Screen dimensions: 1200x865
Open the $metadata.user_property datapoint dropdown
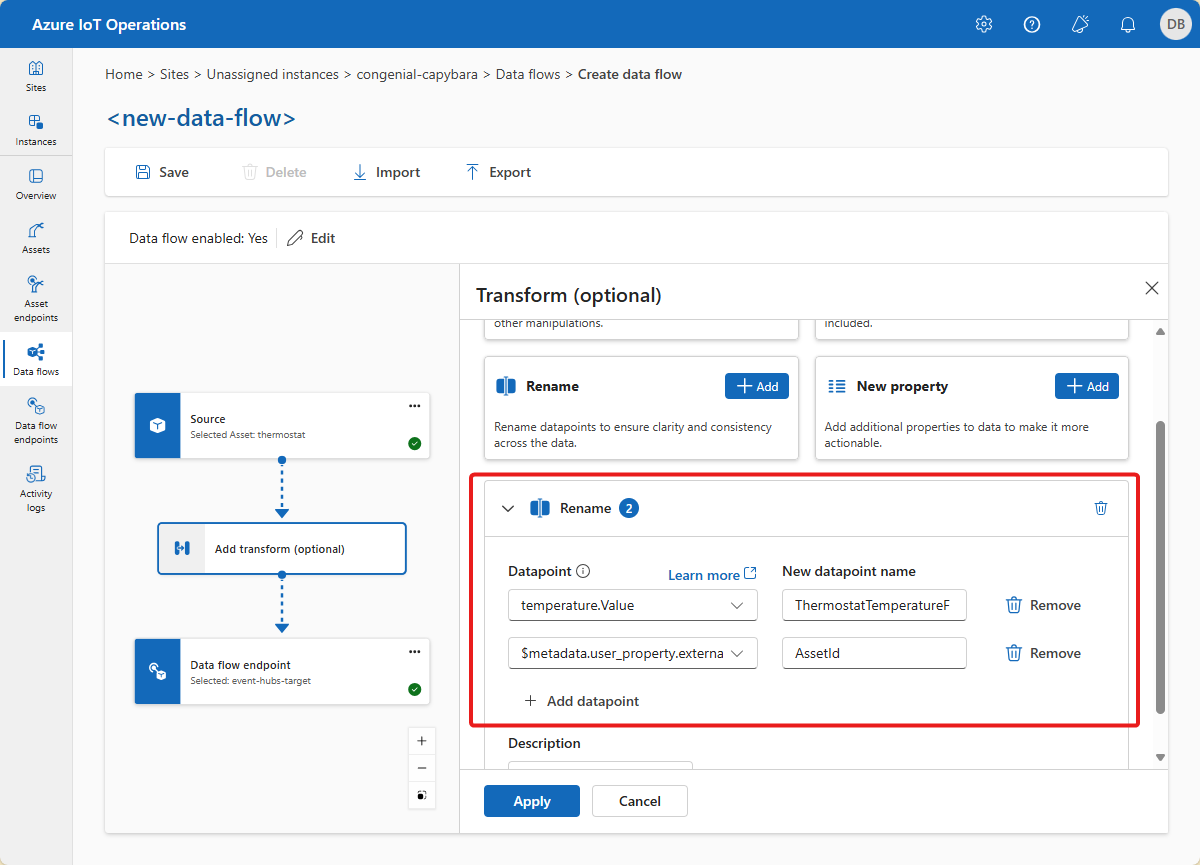633,653
